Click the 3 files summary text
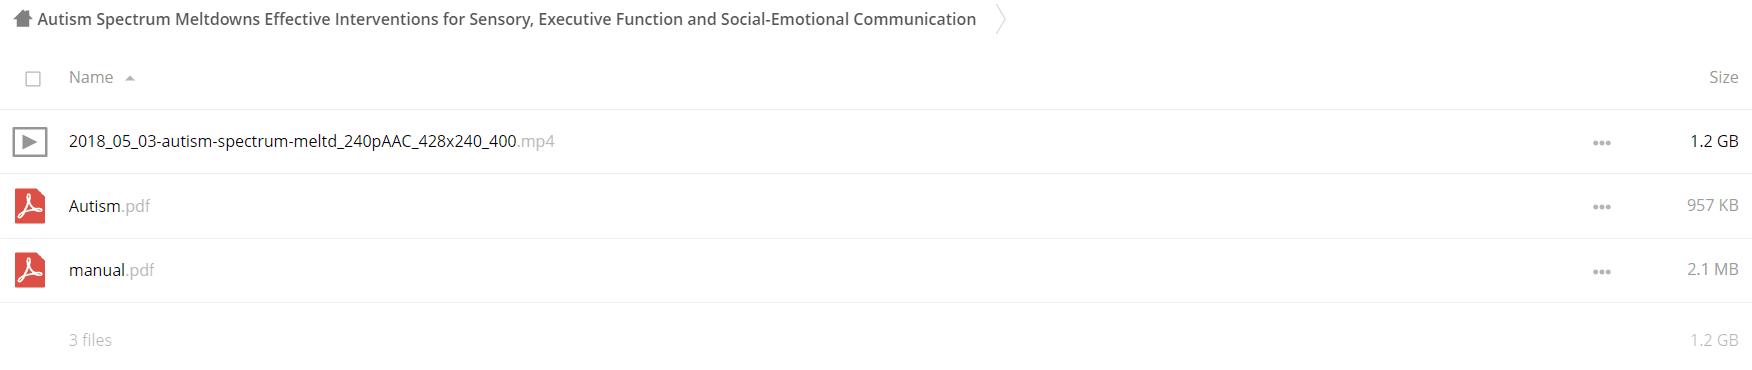This screenshot has height=370, width=1752. 90,340
